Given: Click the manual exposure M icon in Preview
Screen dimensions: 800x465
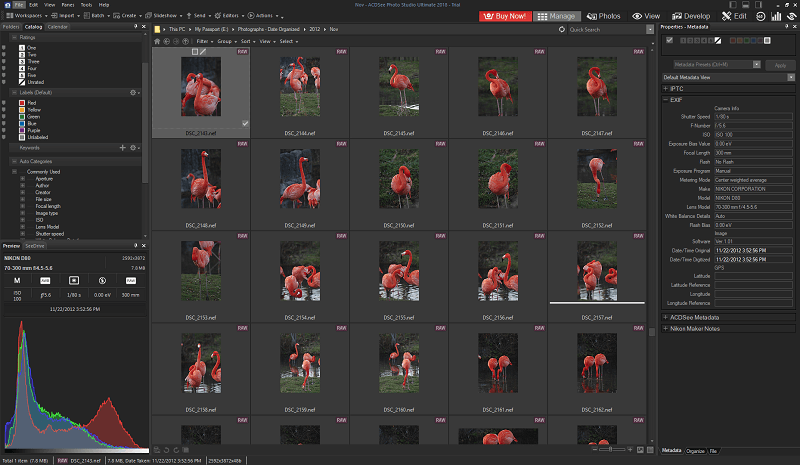Looking at the screenshot, I should click(x=17, y=280).
